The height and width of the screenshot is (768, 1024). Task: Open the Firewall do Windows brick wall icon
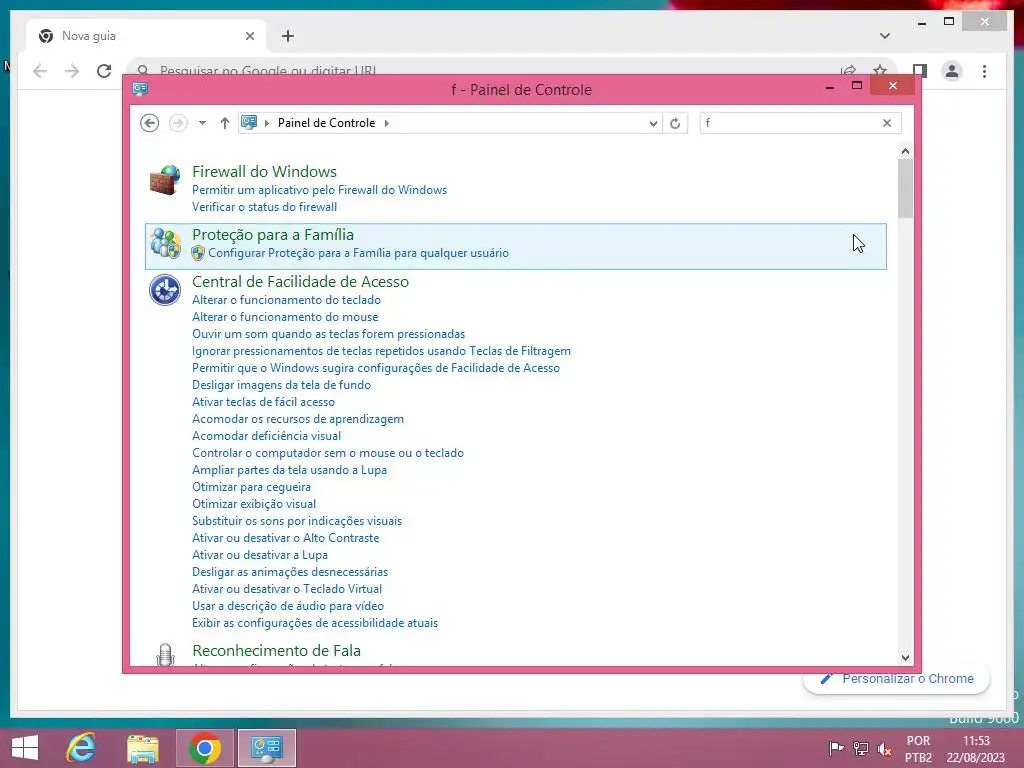165,180
